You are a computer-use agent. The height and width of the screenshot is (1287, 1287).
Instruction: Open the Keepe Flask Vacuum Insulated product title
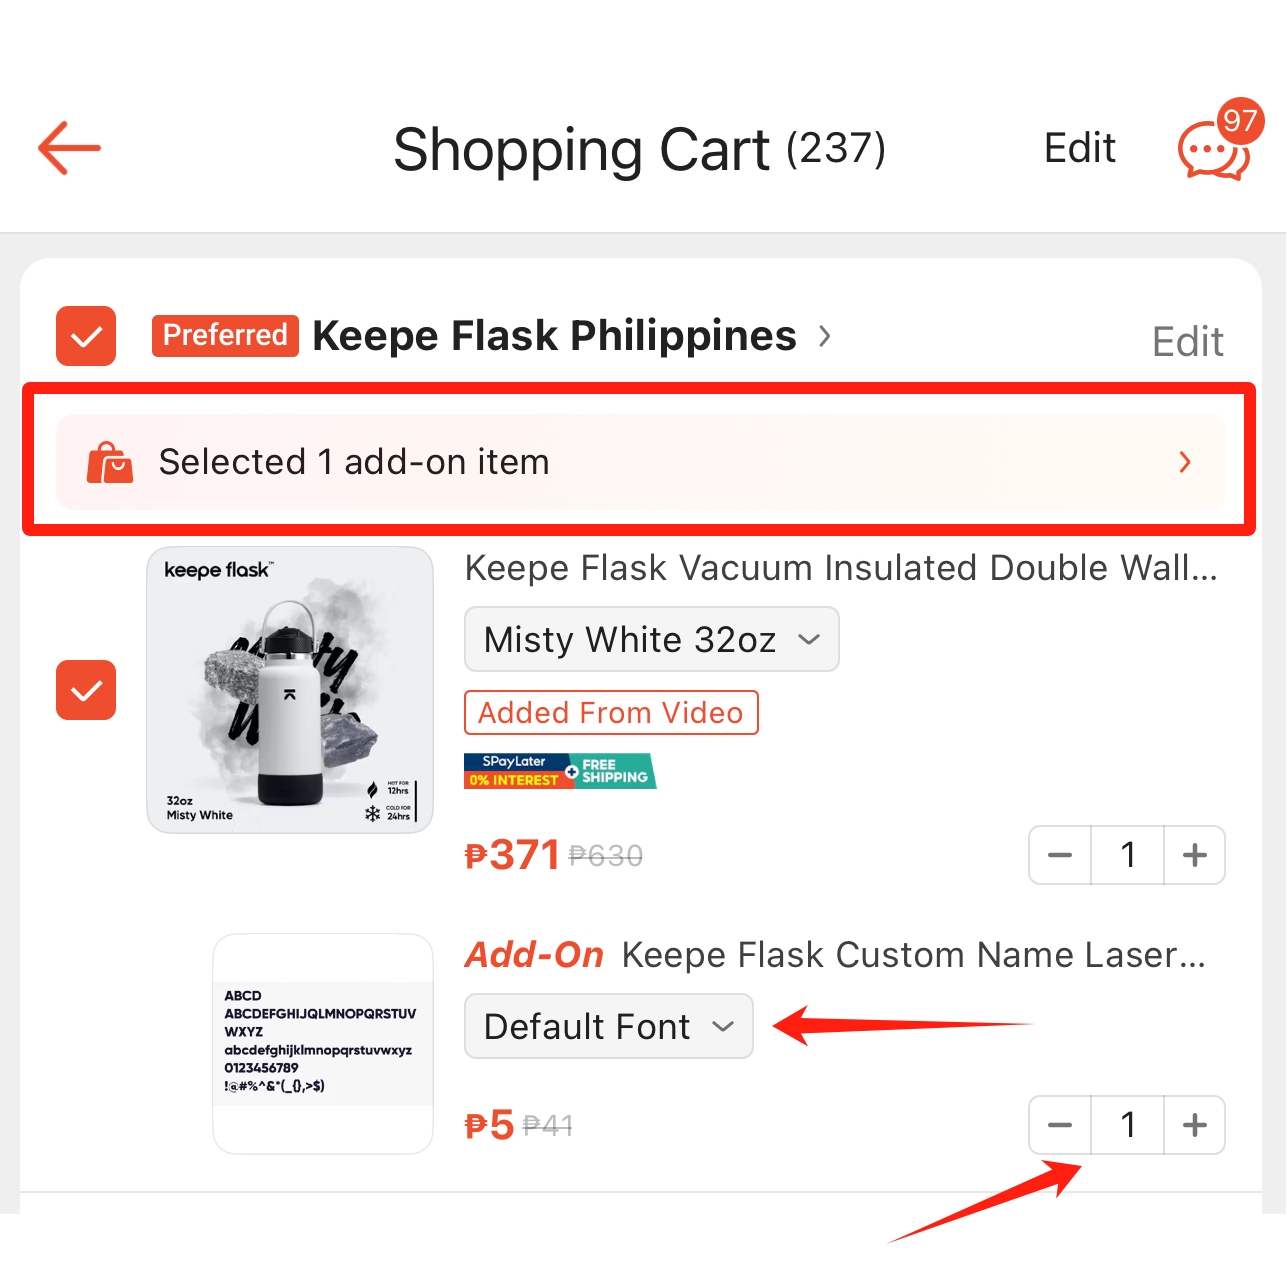(x=842, y=568)
